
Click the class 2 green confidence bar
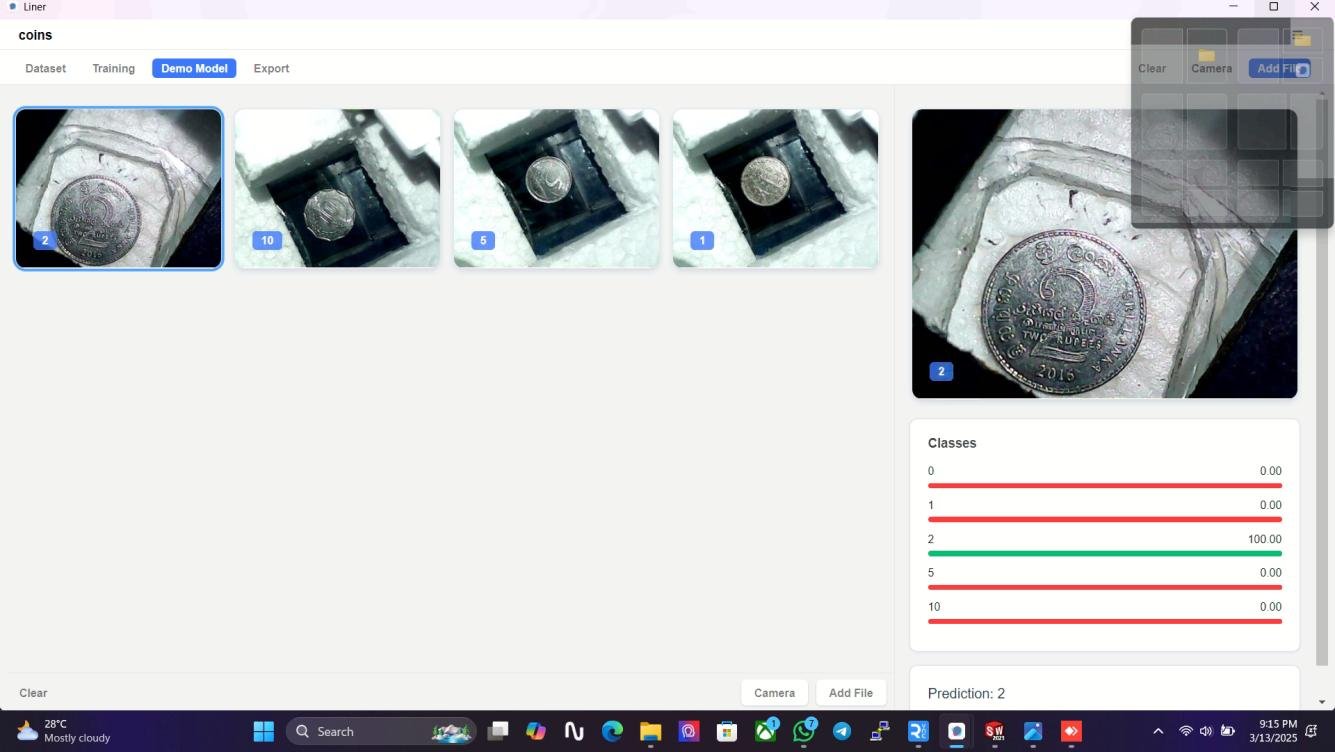coord(1104,553)
